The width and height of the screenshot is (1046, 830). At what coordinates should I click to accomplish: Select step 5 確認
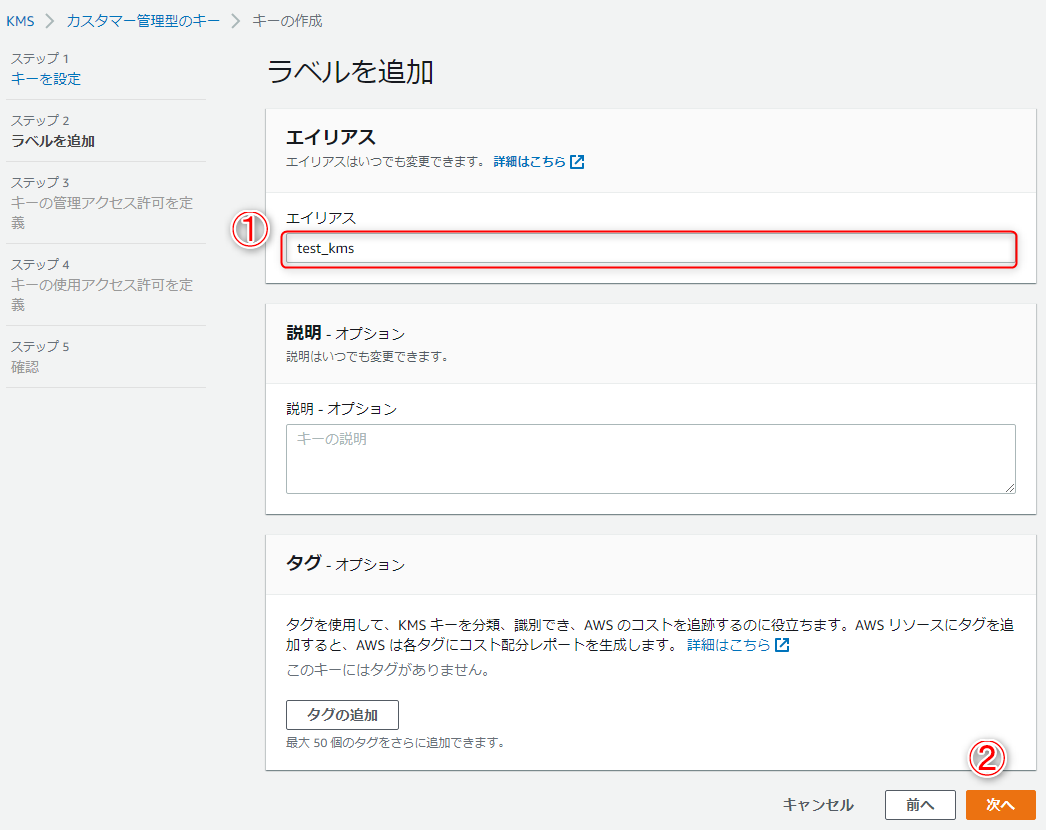(25, 367)
